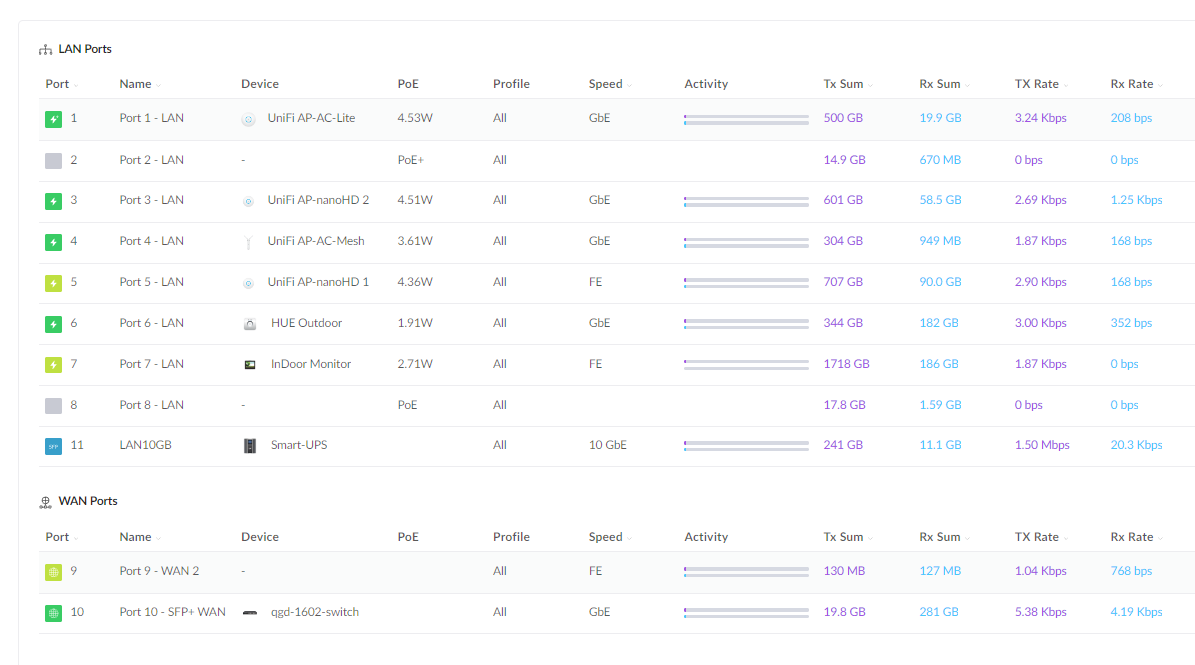Viewport: 1195px width, 665px height.
Task: Click the activity bar for LAN10GB port
Action: [746, 446]
